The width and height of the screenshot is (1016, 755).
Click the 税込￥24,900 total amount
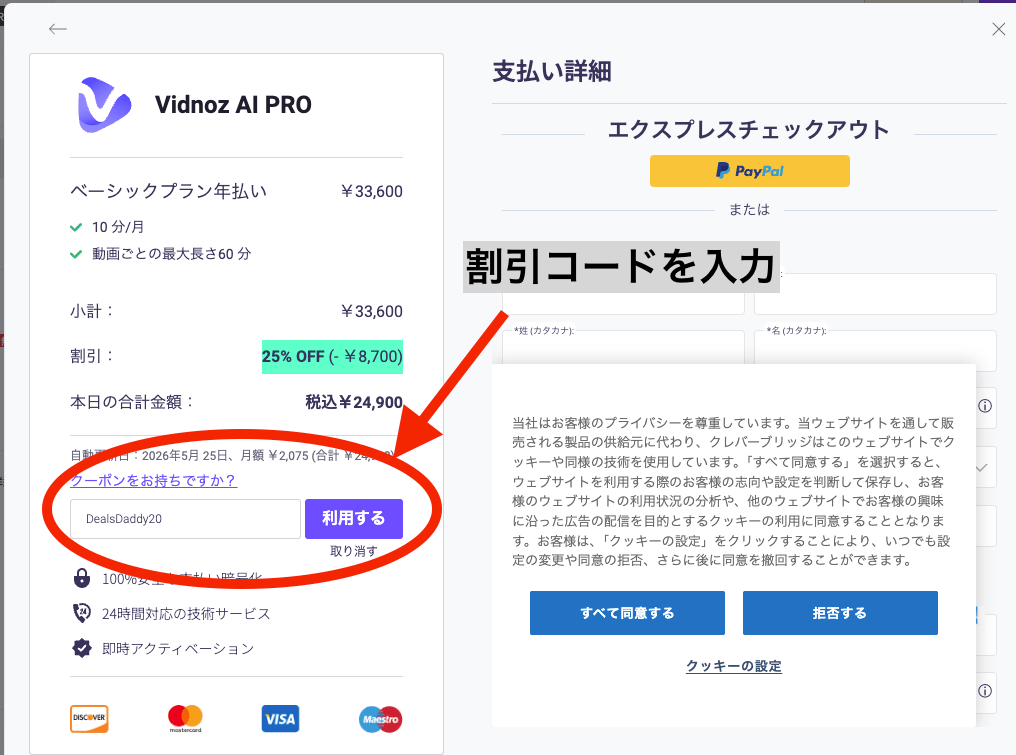coord(354,402)
